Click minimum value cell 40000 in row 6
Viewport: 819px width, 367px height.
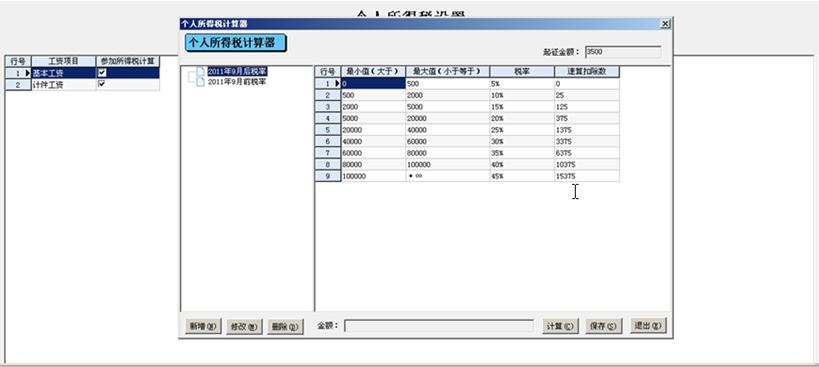click(x=373, y=141)
